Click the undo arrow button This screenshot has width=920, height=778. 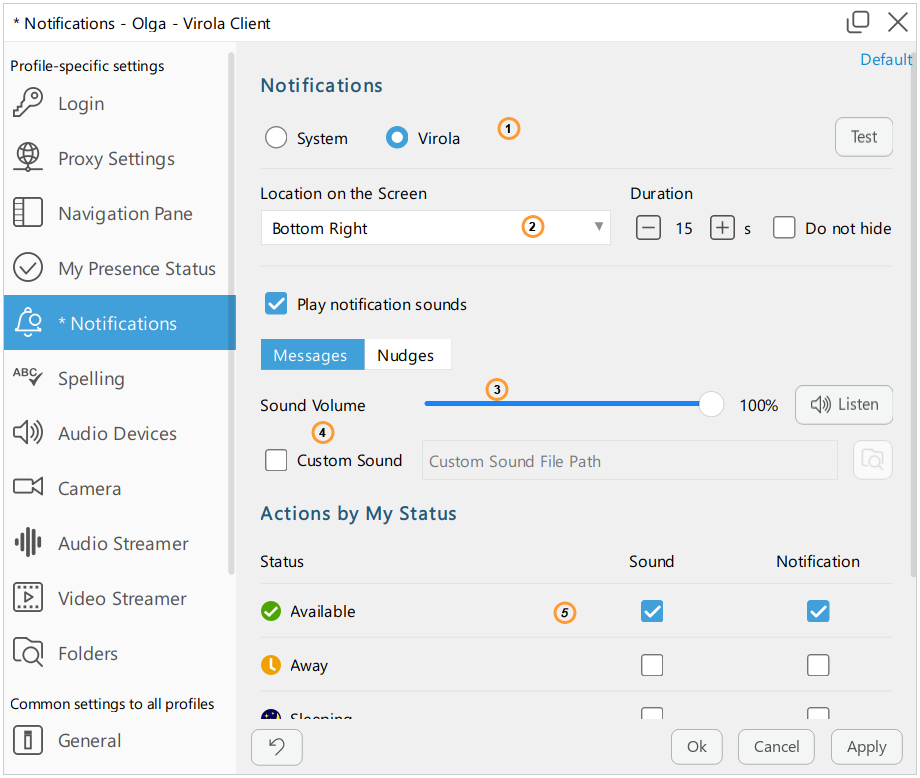tap(277, 747)
